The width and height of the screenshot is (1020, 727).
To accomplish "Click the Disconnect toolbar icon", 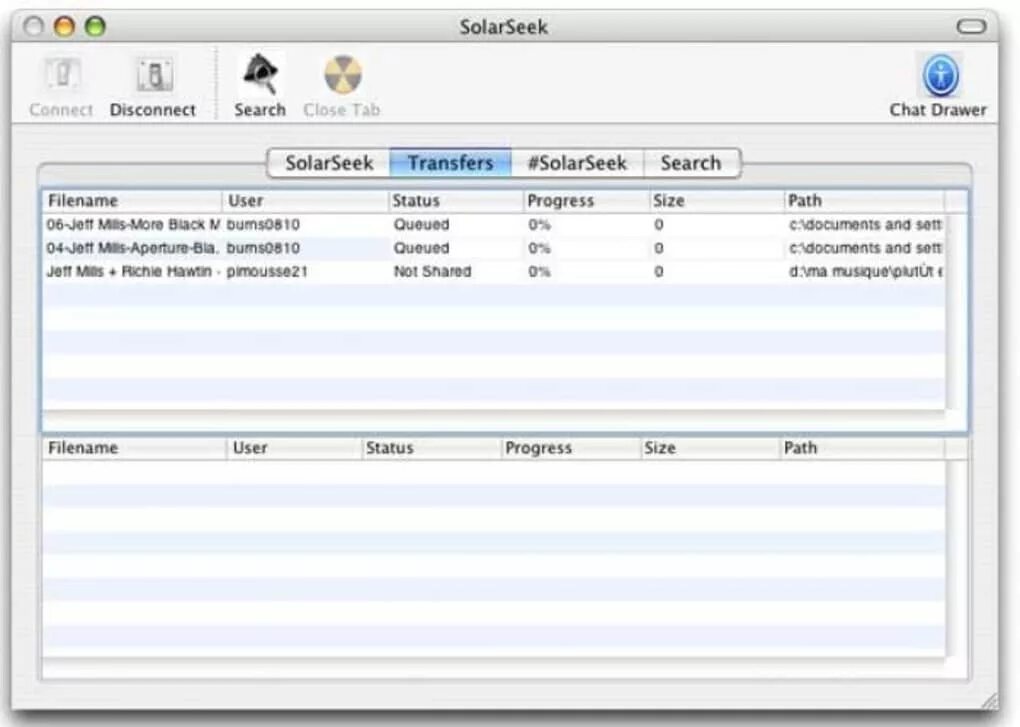I will (x=154, y=75).
